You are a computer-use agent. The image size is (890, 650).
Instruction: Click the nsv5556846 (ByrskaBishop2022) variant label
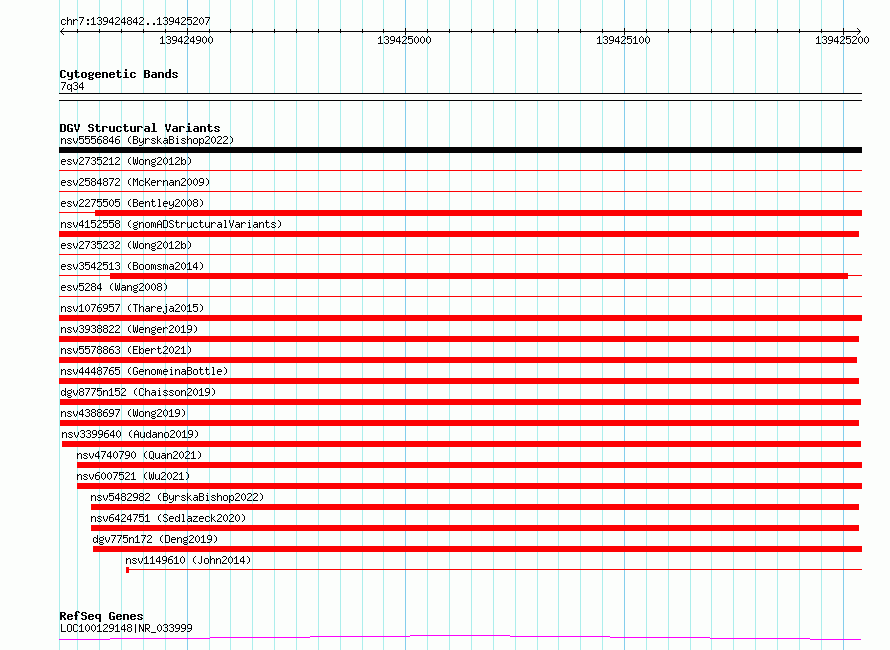(x=147, y=140)
